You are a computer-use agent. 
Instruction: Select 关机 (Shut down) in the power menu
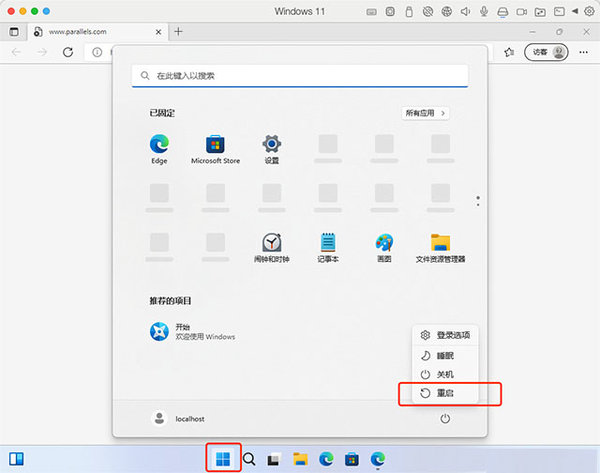pos(445,374)
